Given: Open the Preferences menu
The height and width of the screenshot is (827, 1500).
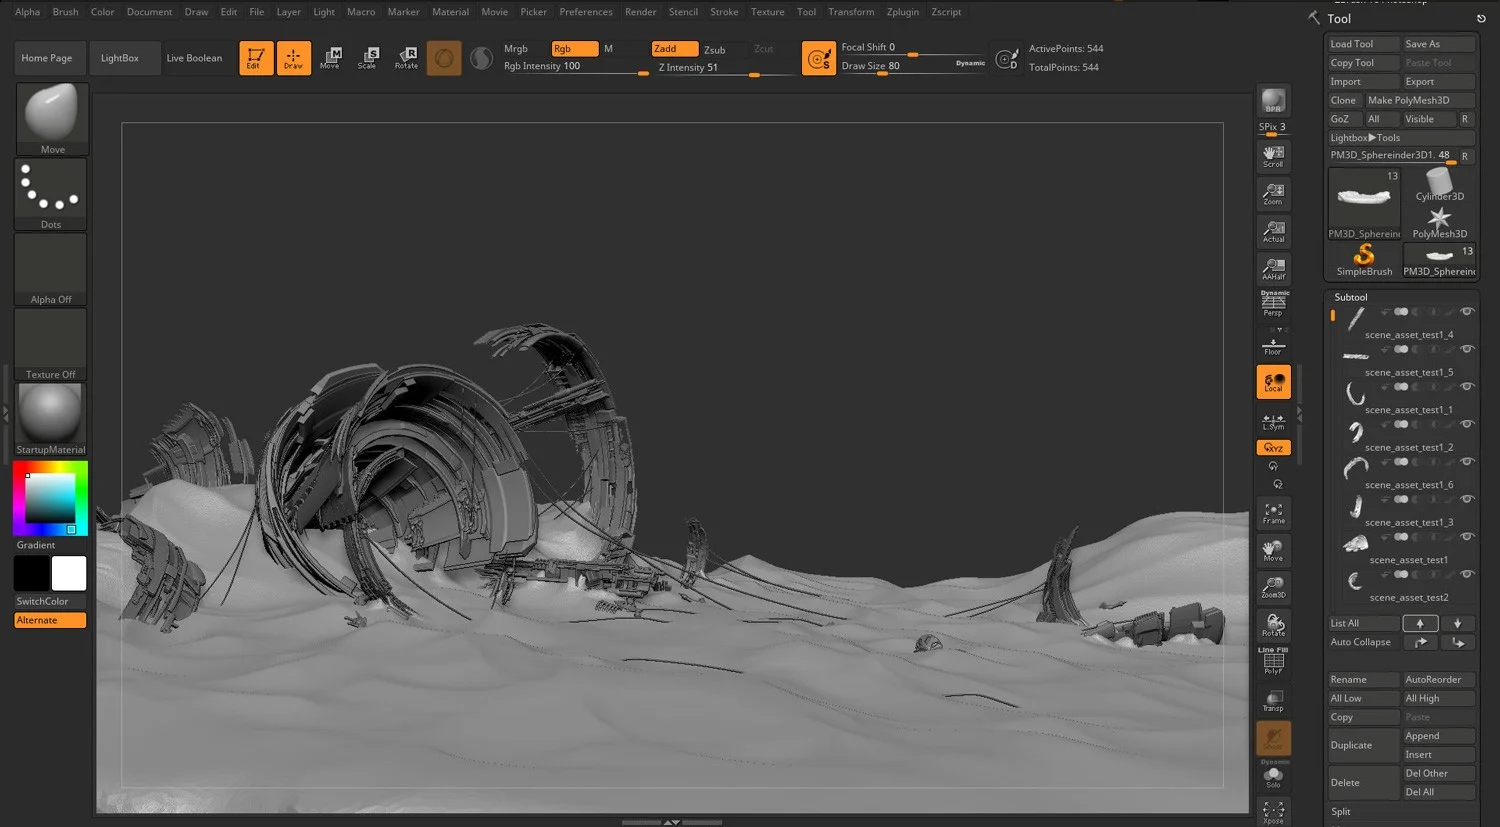Looking at the screenshot, I should tap(585, 11).
